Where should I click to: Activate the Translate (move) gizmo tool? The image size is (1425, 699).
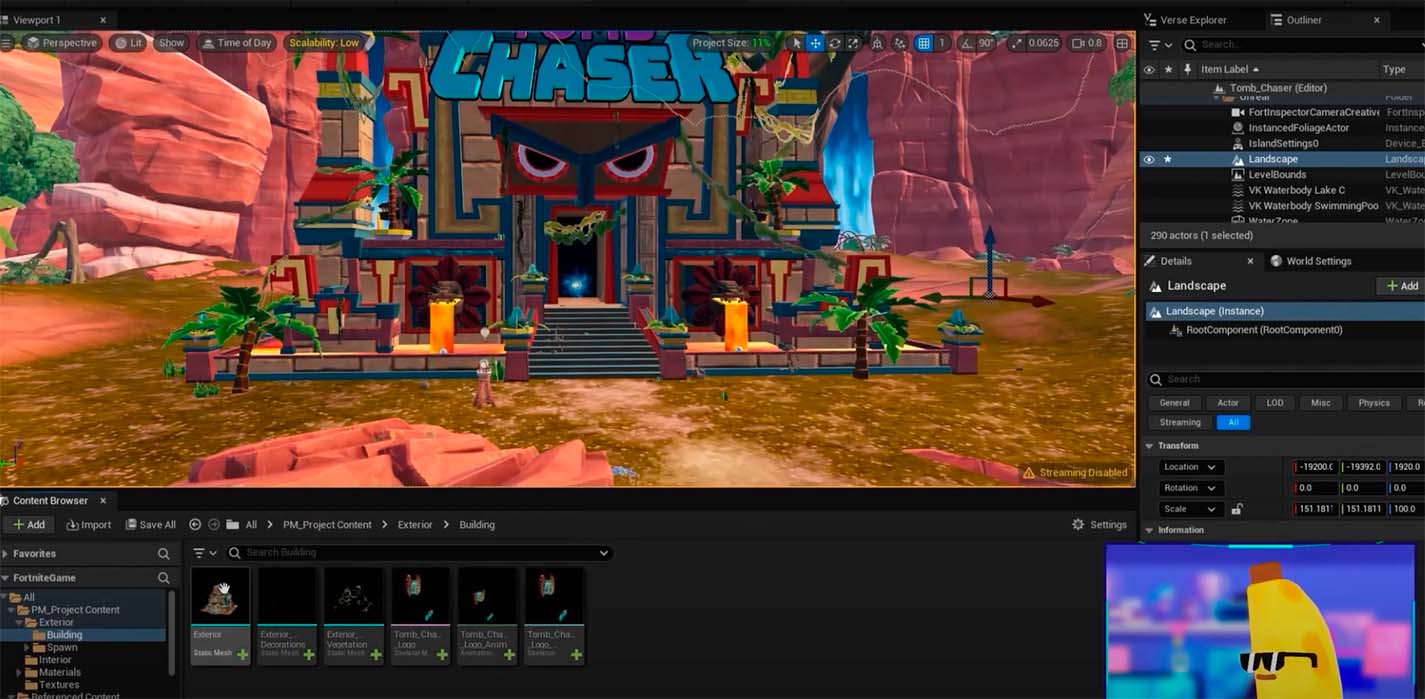[815, 43]
